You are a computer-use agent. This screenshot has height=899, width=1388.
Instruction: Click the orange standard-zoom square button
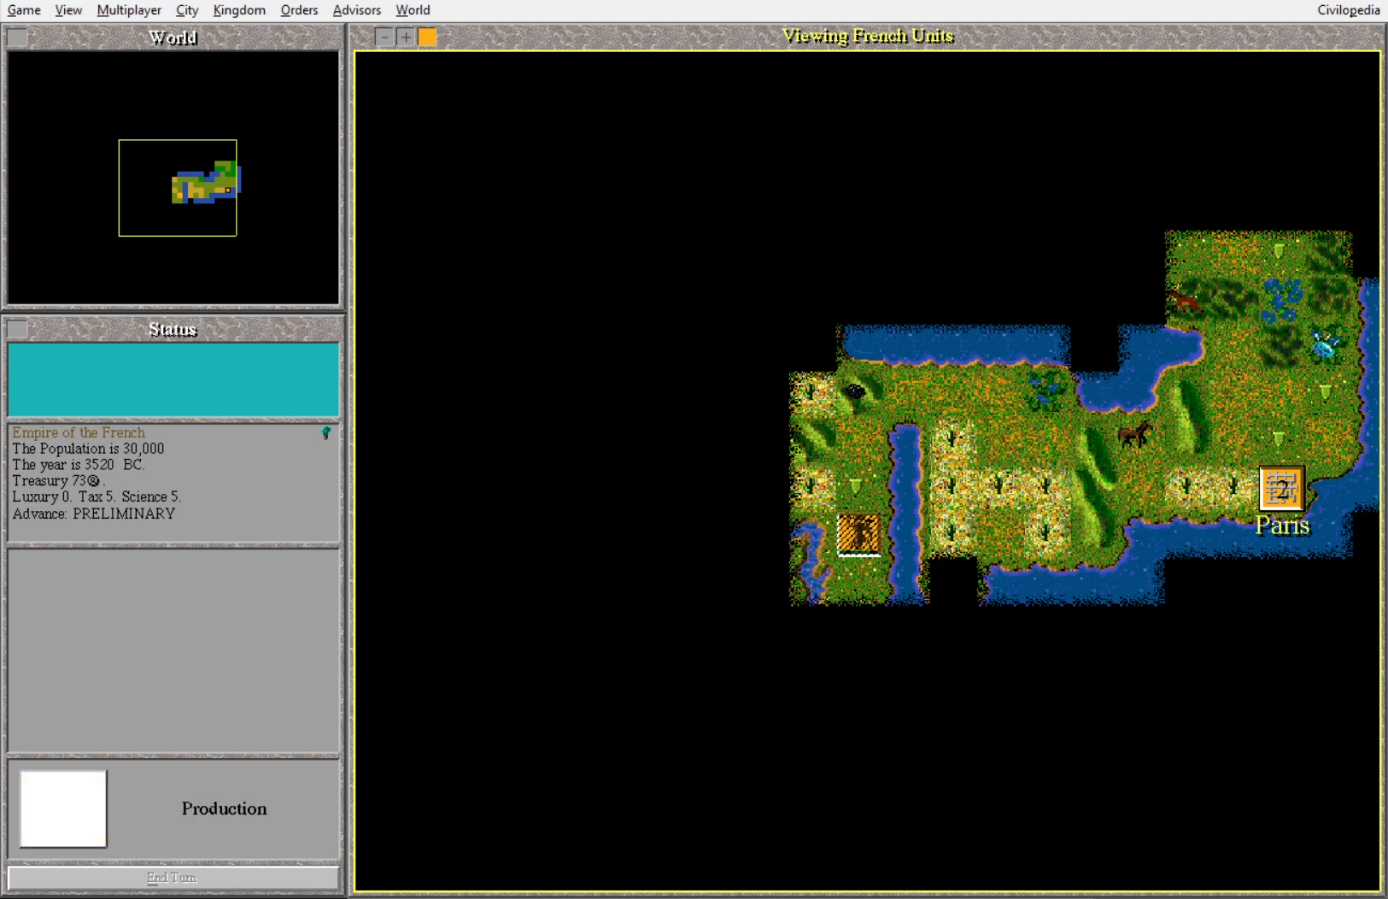tap(427, 37)
